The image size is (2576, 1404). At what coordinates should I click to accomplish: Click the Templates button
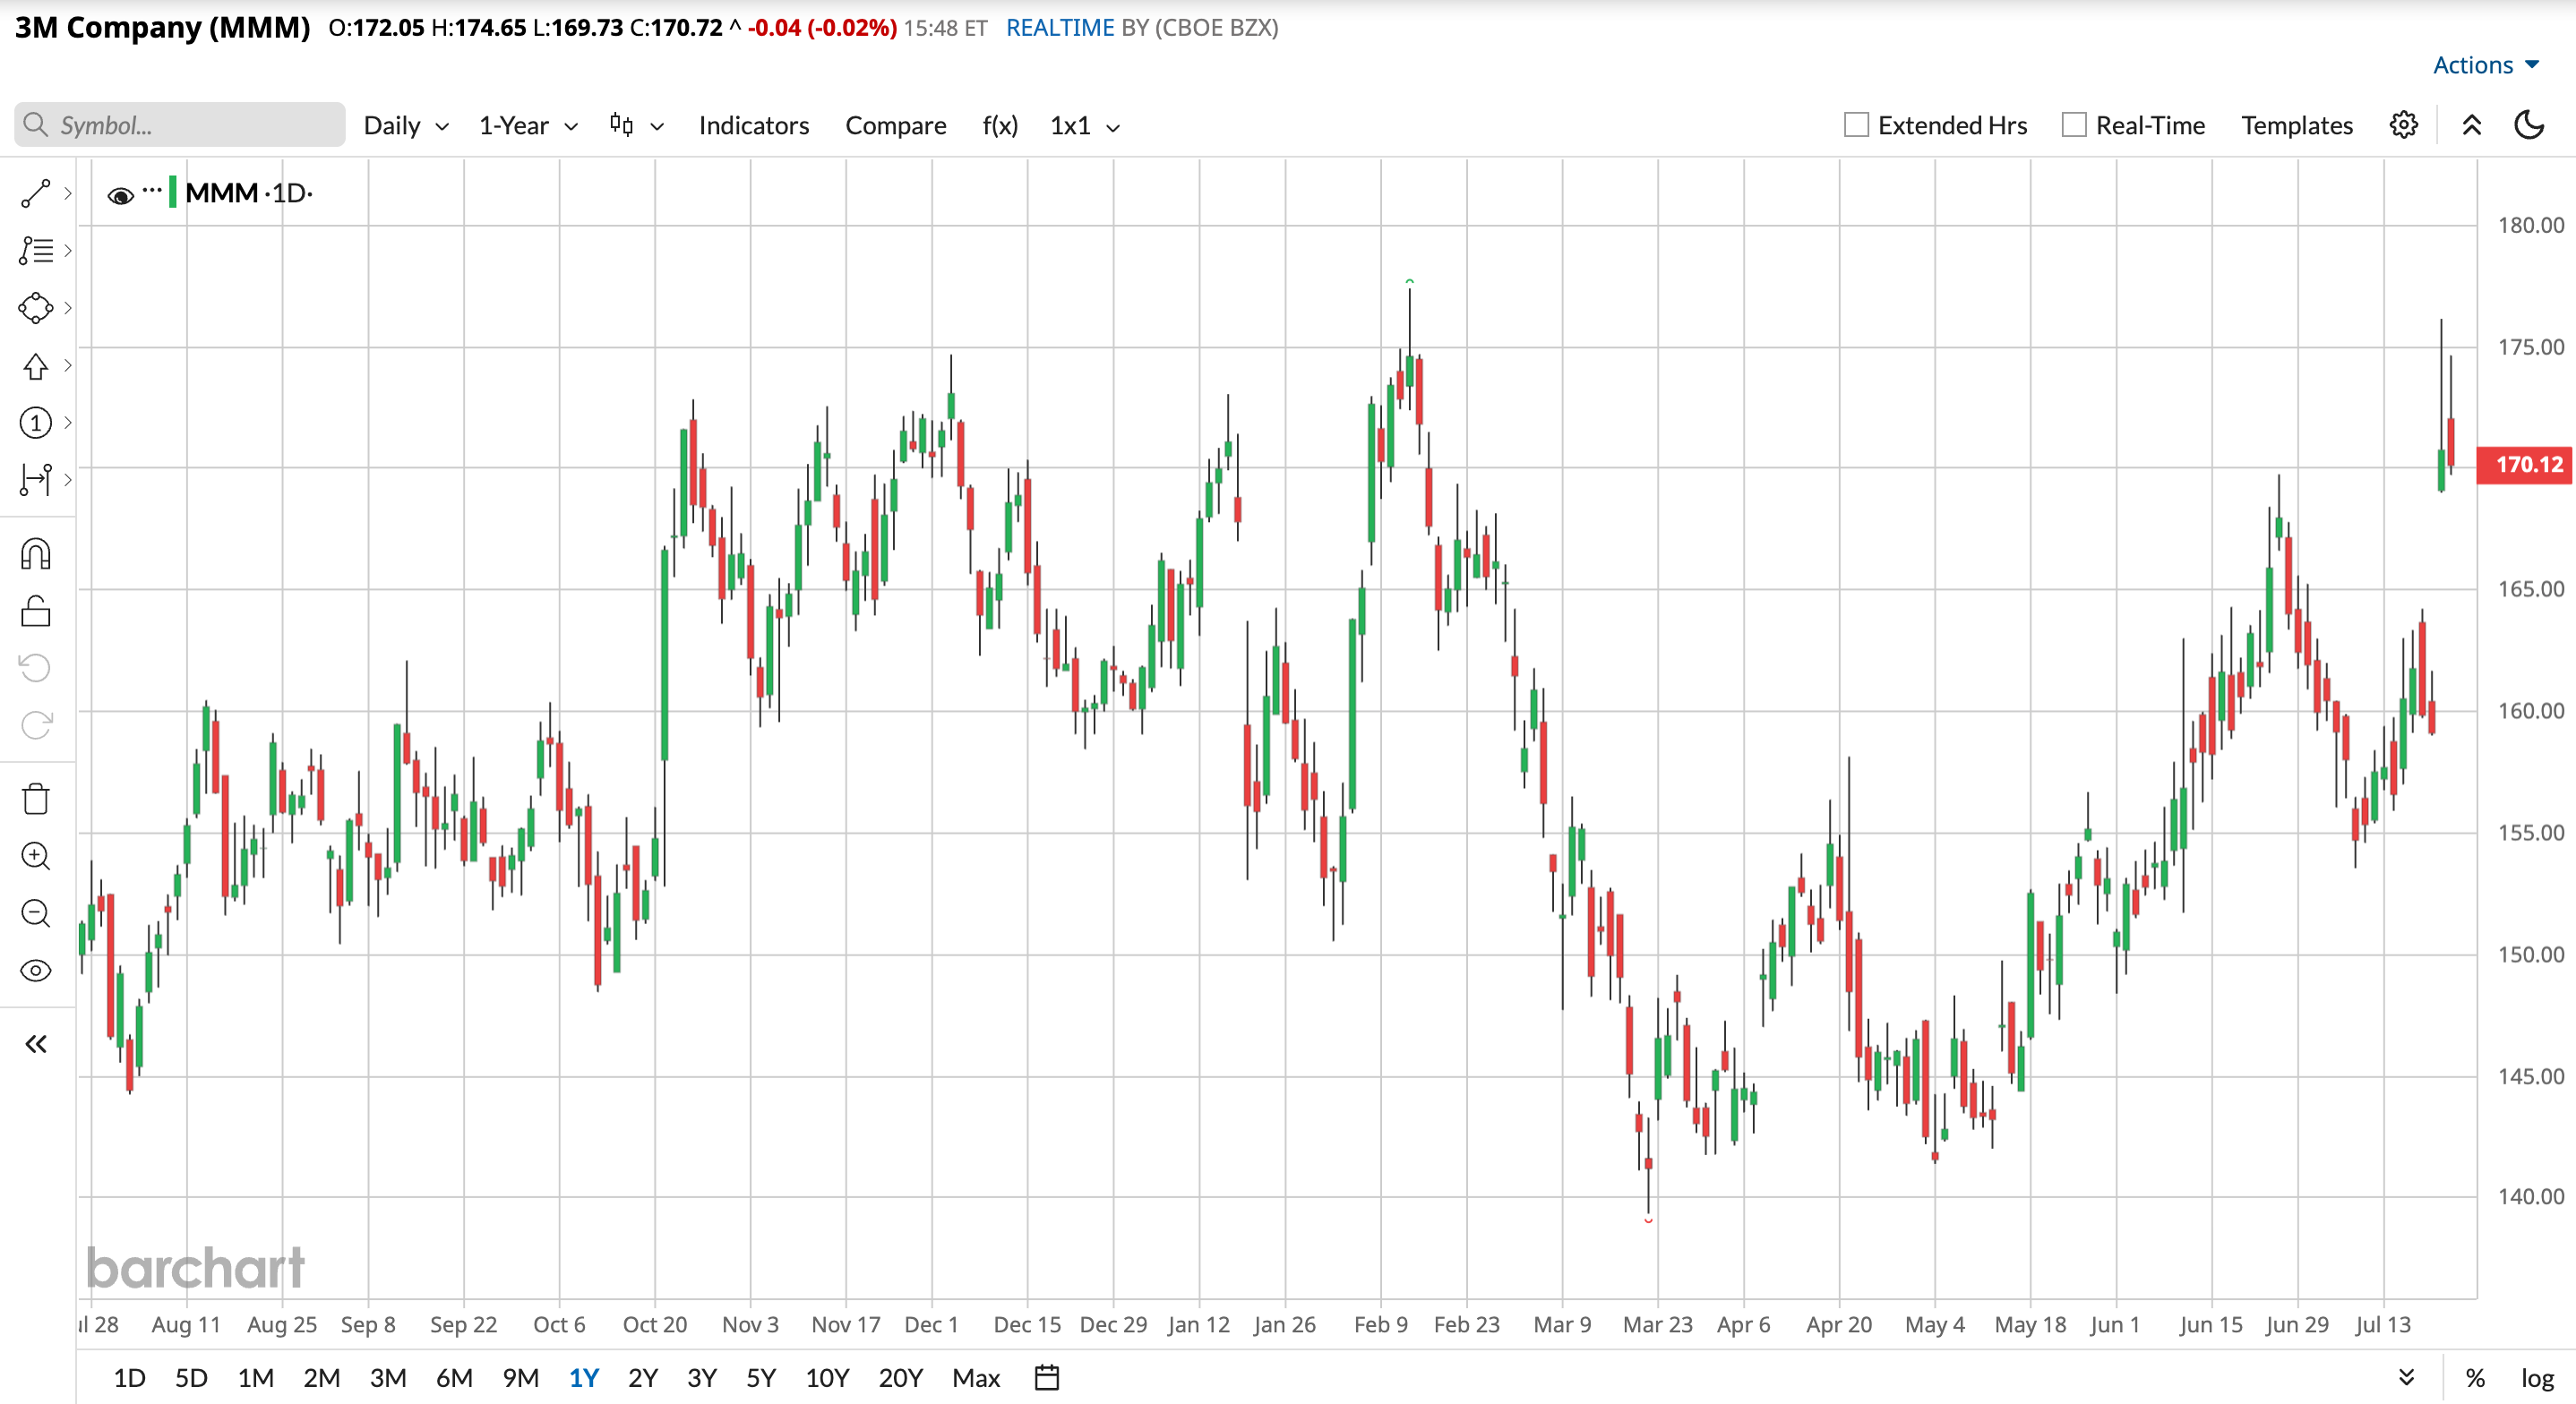click(2297, 126)
